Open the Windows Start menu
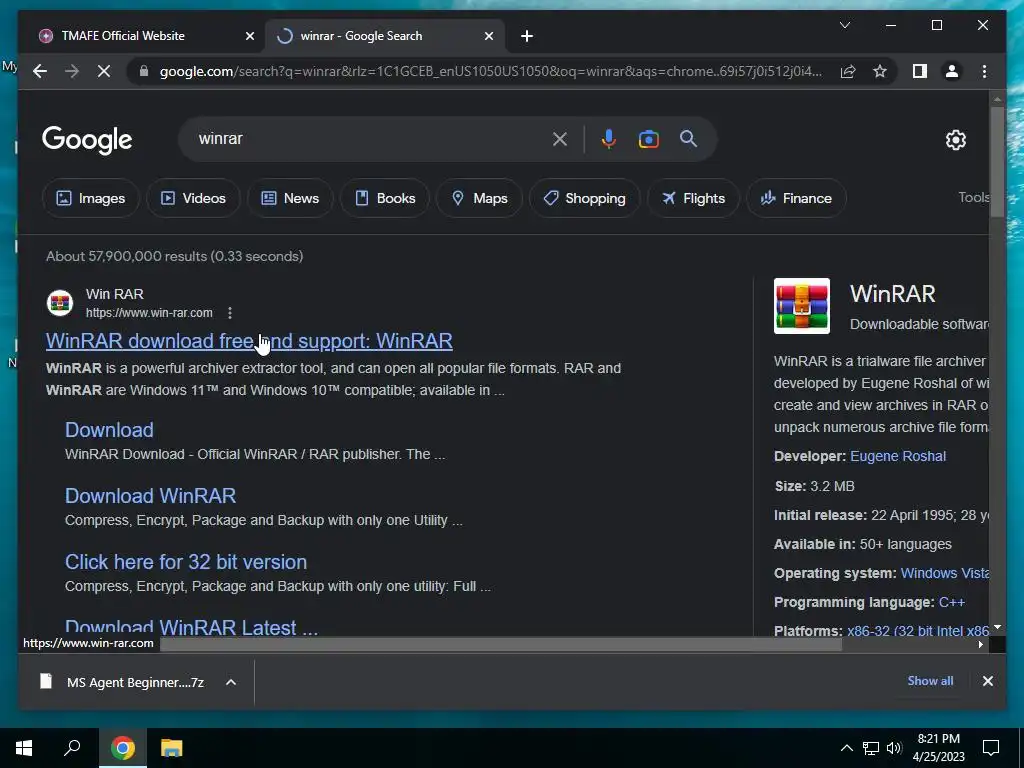The height and width of the screenshot is (768, 1024). click(x=24, y=748)
